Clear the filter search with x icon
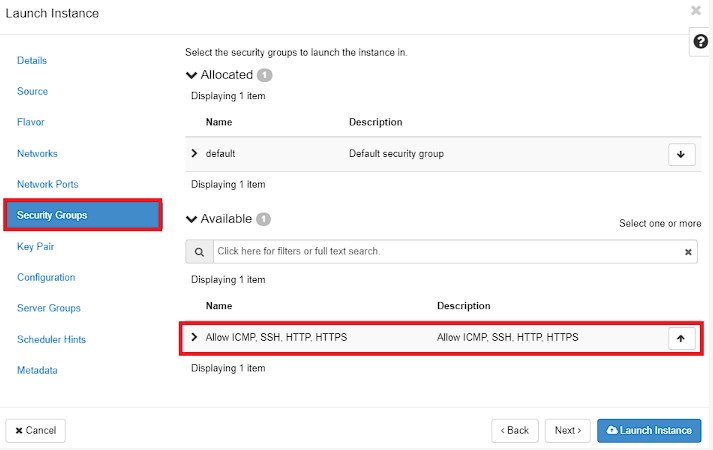713x450 pixels. [688, 252]
